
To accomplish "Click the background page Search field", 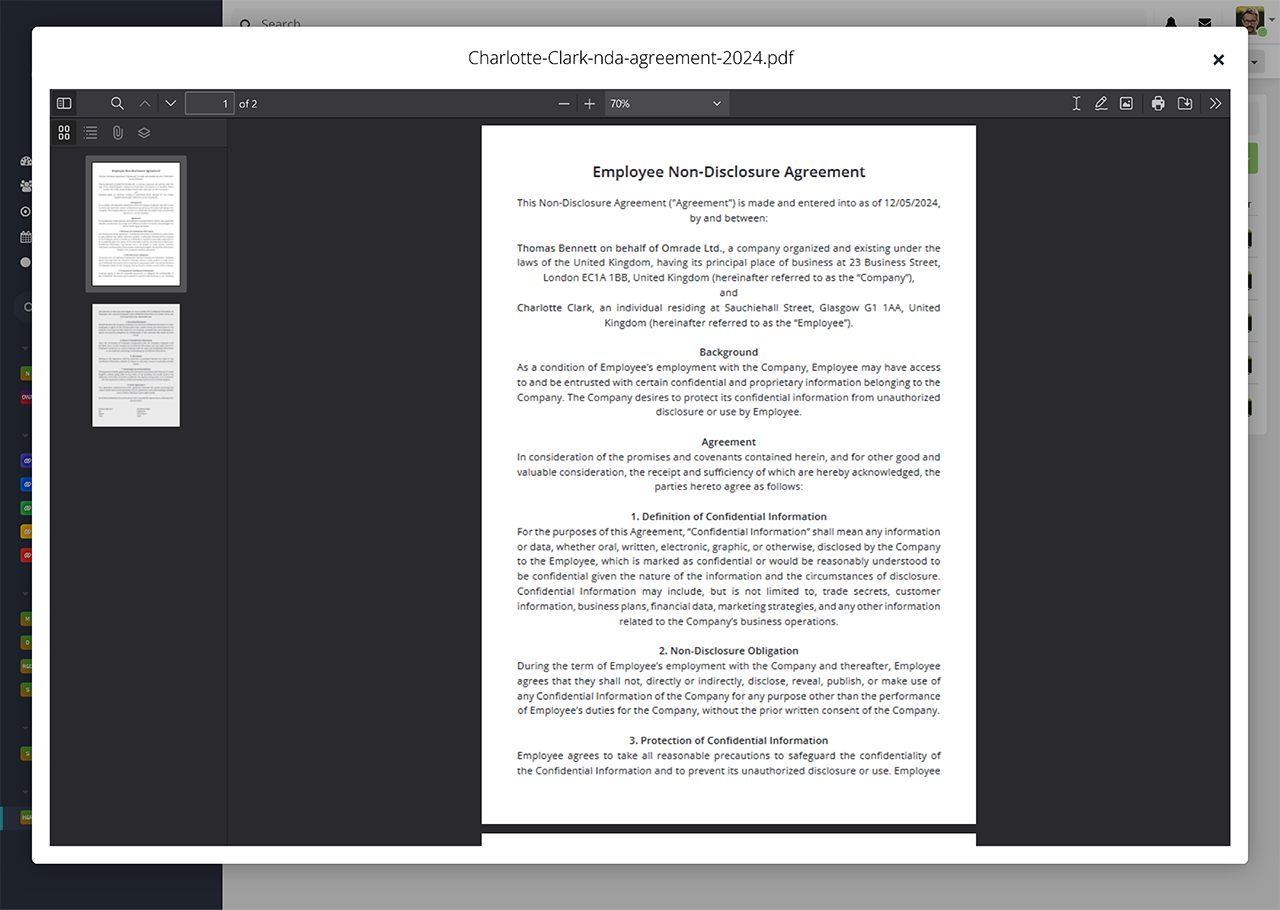I will tap(690, 22).
